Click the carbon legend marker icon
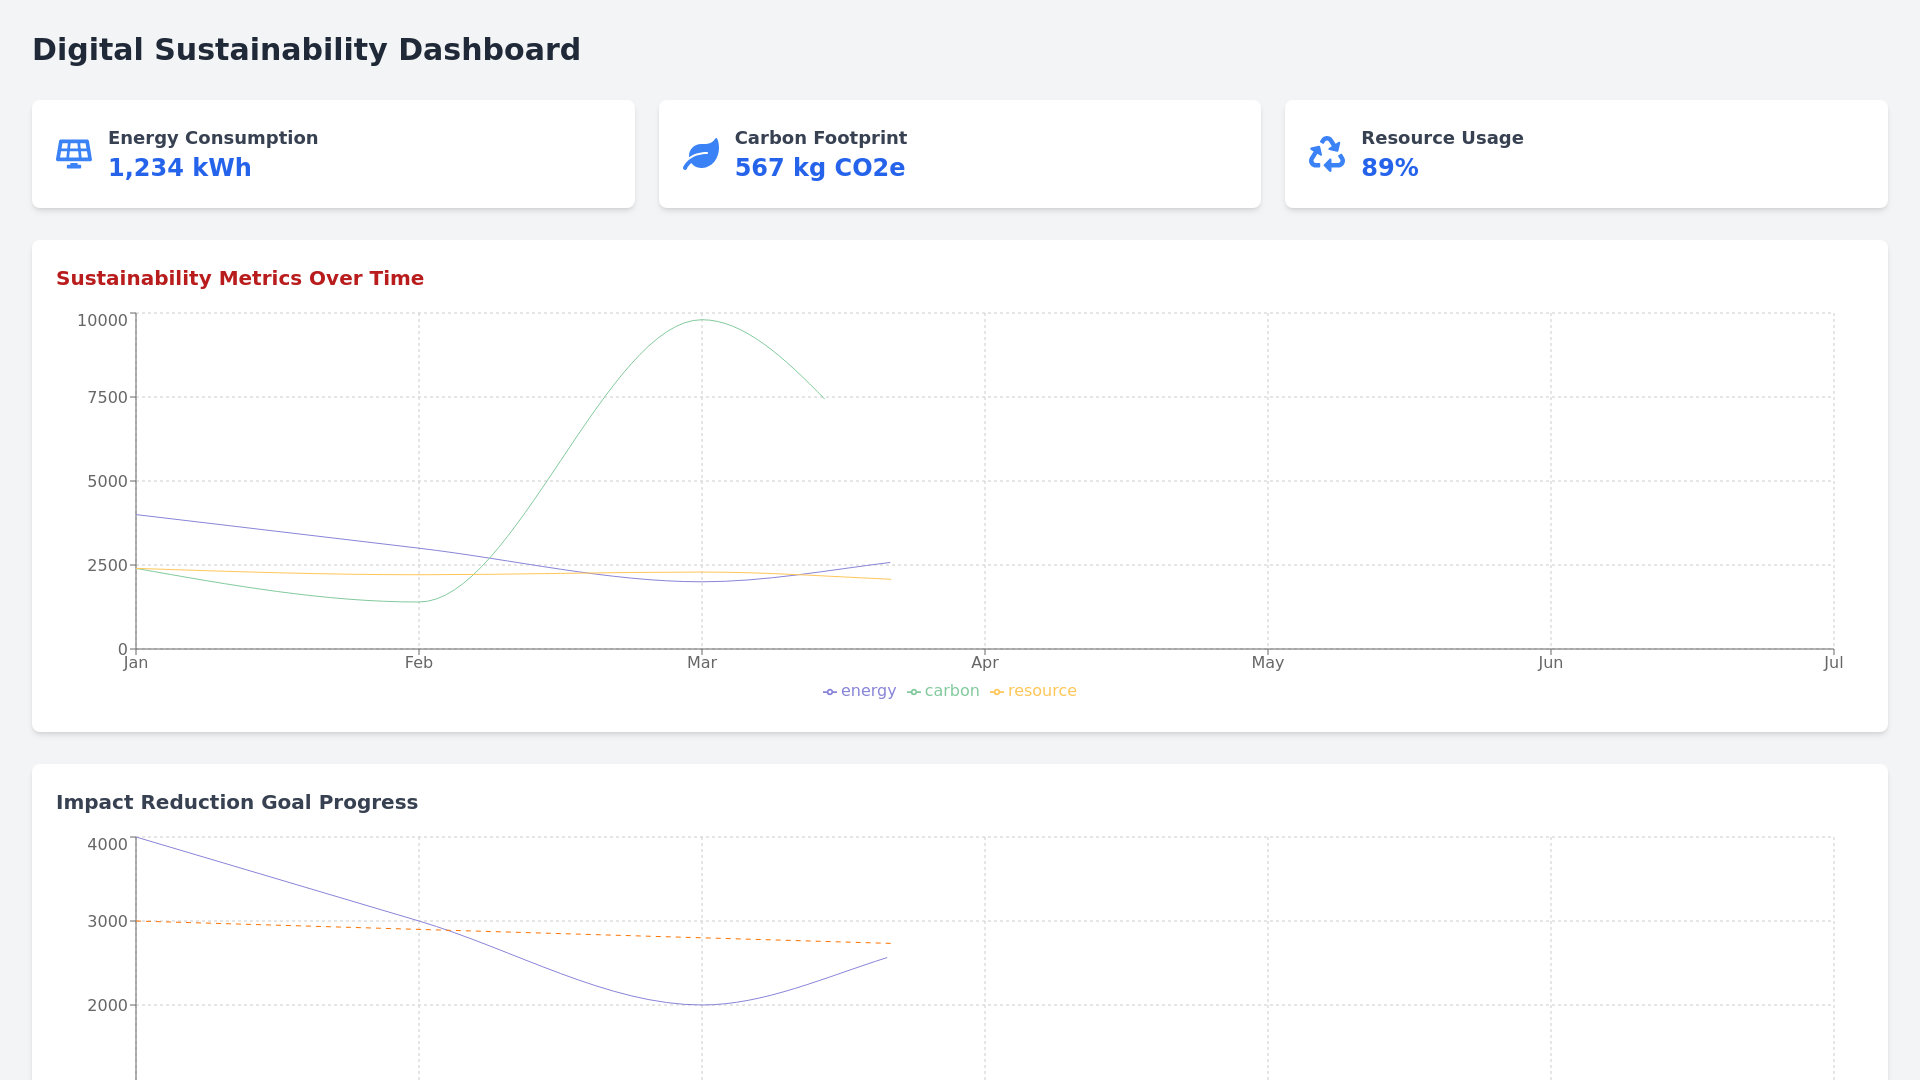Viewport: 1920px width, 1080px height. (x=914, y=692)
